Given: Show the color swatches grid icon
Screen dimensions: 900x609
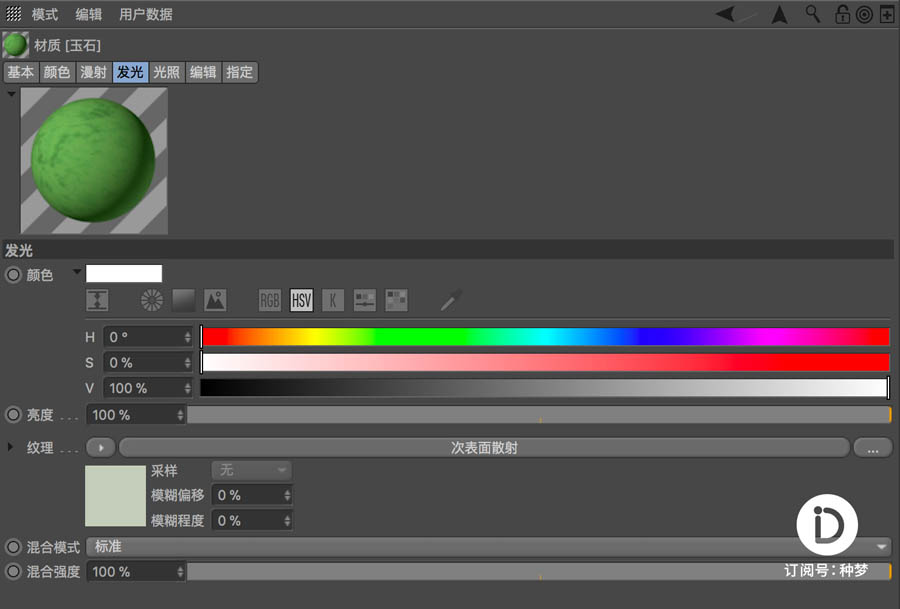Looking at the screenshot, I should tap(397, 300).
